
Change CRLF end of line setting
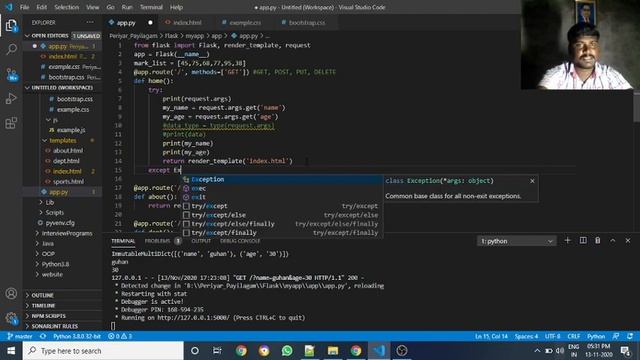tap(573, 336)
